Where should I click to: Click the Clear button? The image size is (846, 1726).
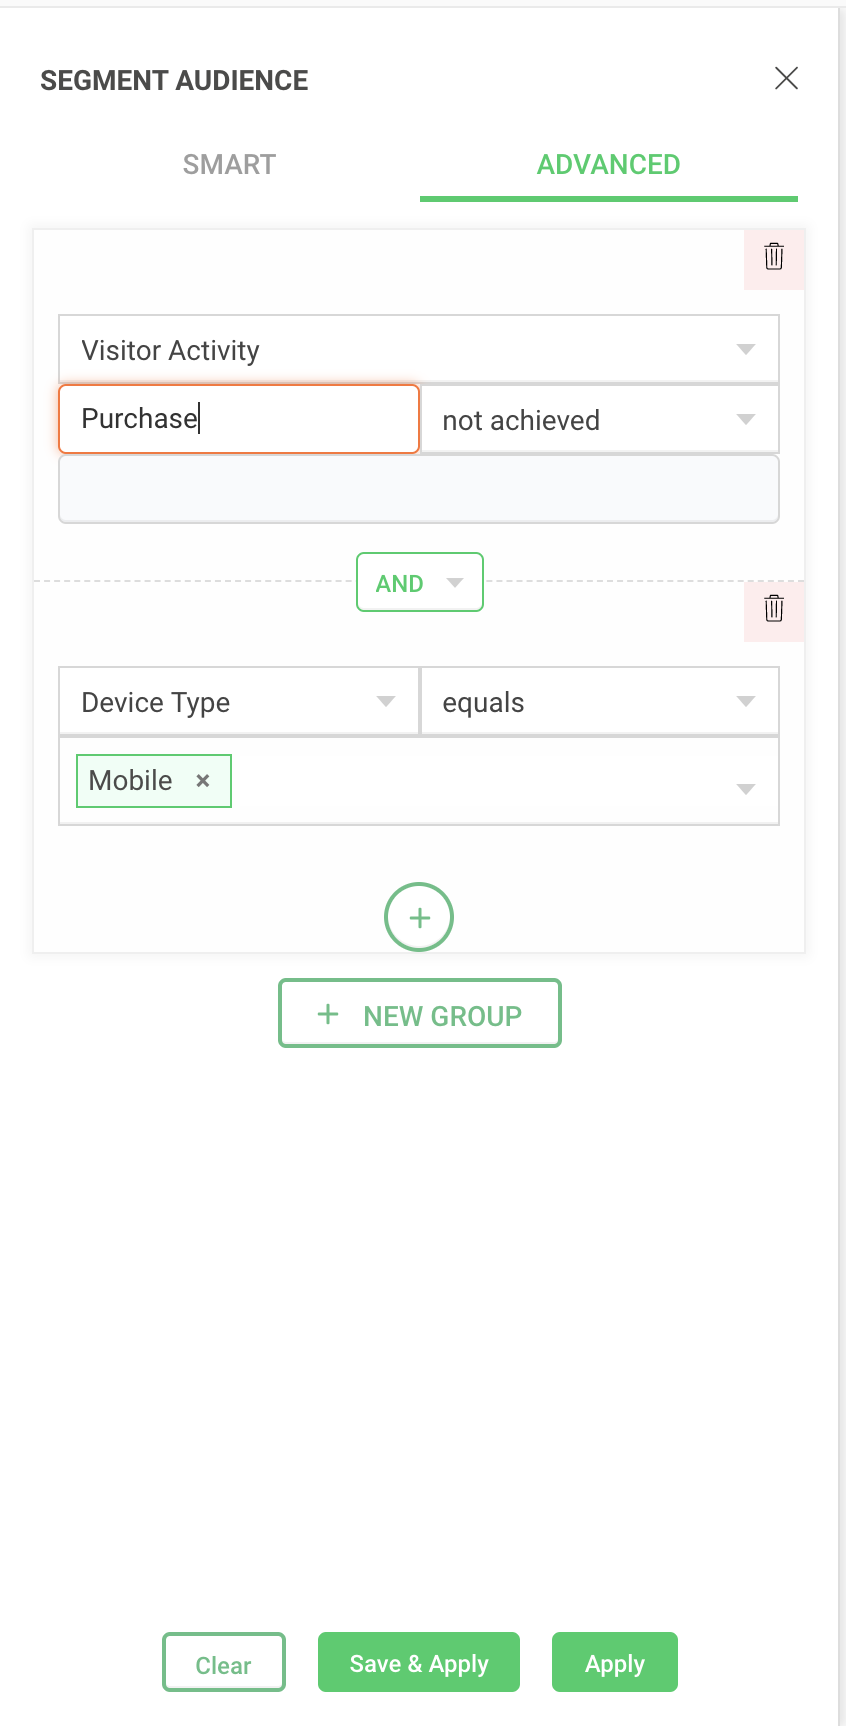coord(224,1664)
